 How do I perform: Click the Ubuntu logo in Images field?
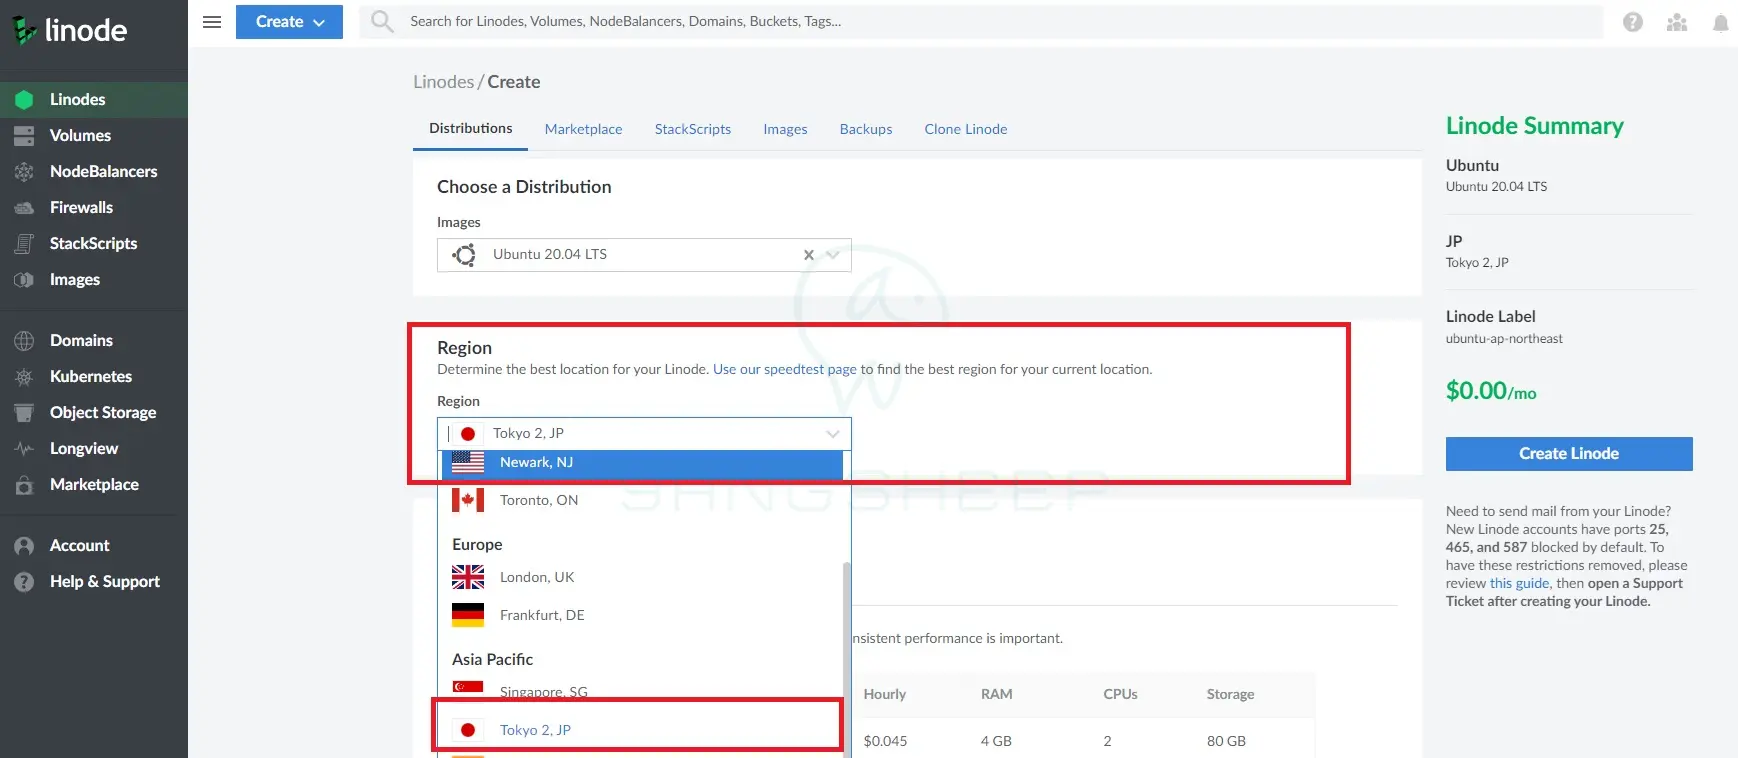pos(464,255)
